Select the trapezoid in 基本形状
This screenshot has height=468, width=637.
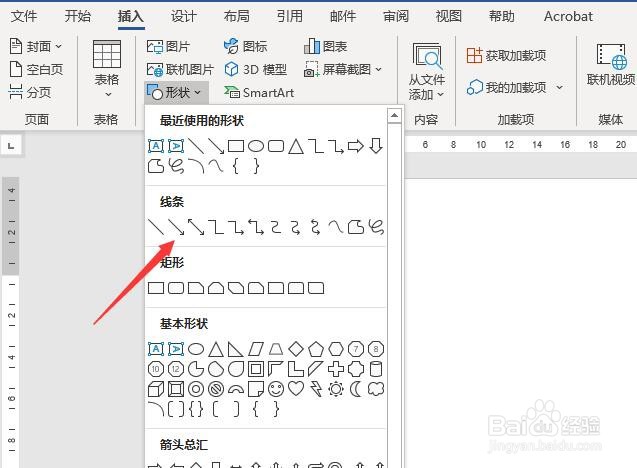click(276, 349)
